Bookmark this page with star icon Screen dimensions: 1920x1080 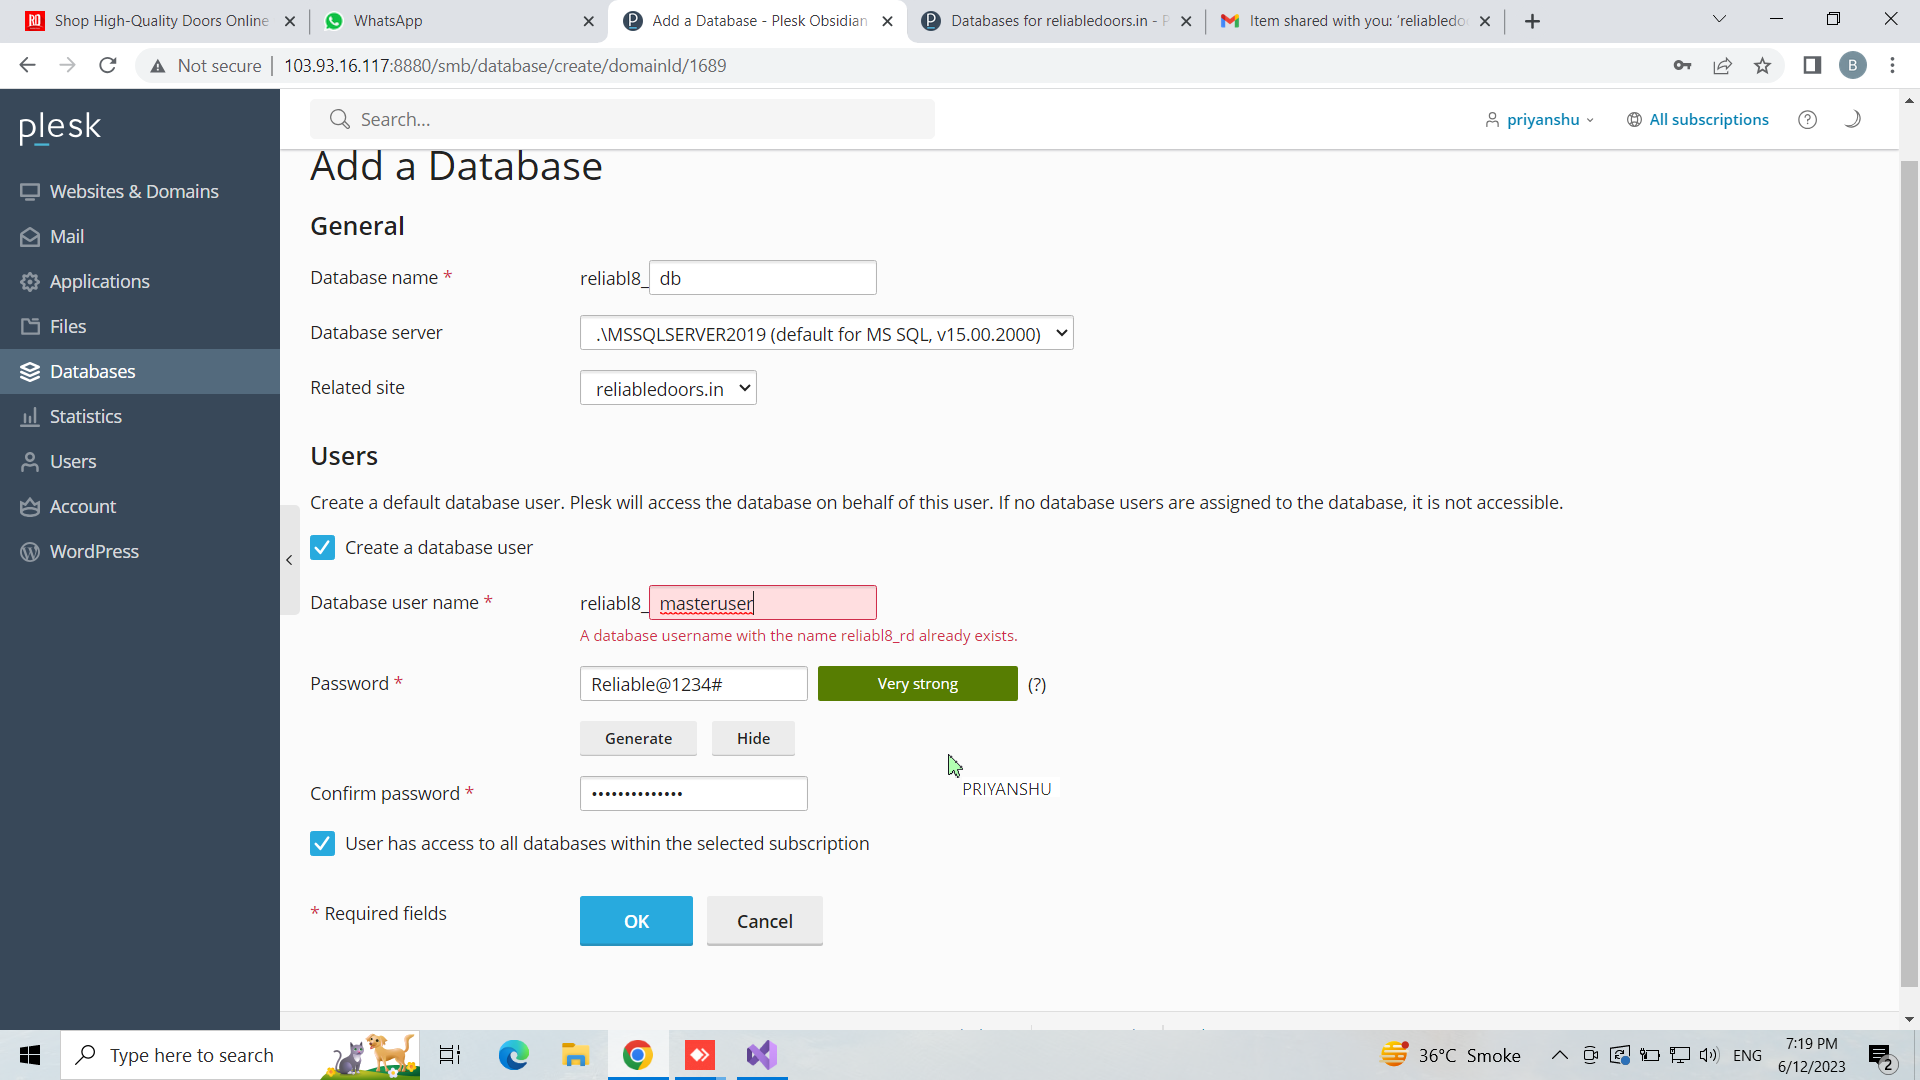tap(1762, 66)
